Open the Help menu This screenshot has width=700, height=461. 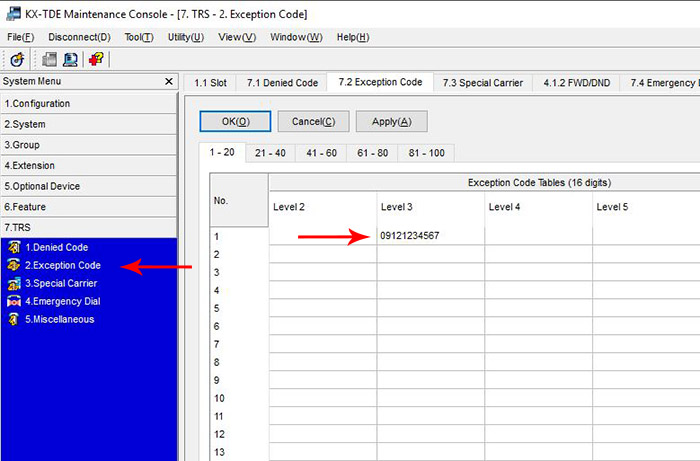click(353, 37)
